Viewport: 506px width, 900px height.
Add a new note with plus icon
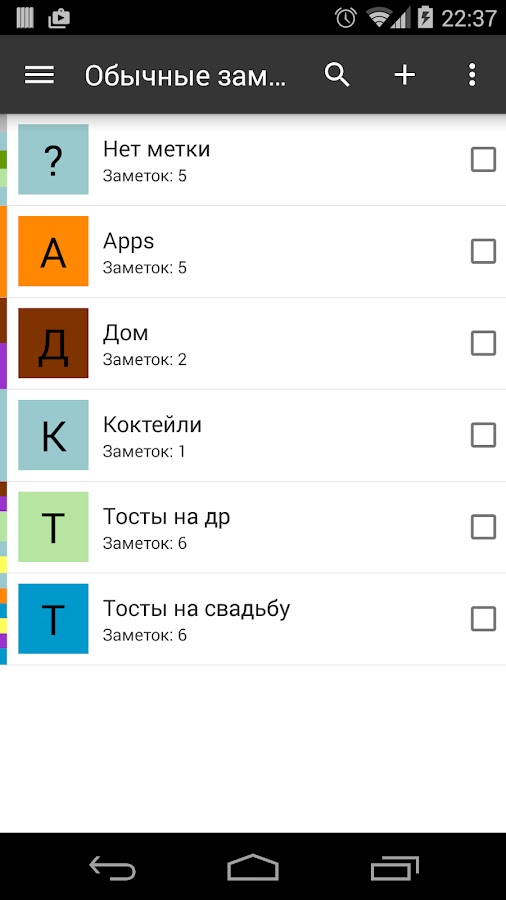click(x=404, y=75)
